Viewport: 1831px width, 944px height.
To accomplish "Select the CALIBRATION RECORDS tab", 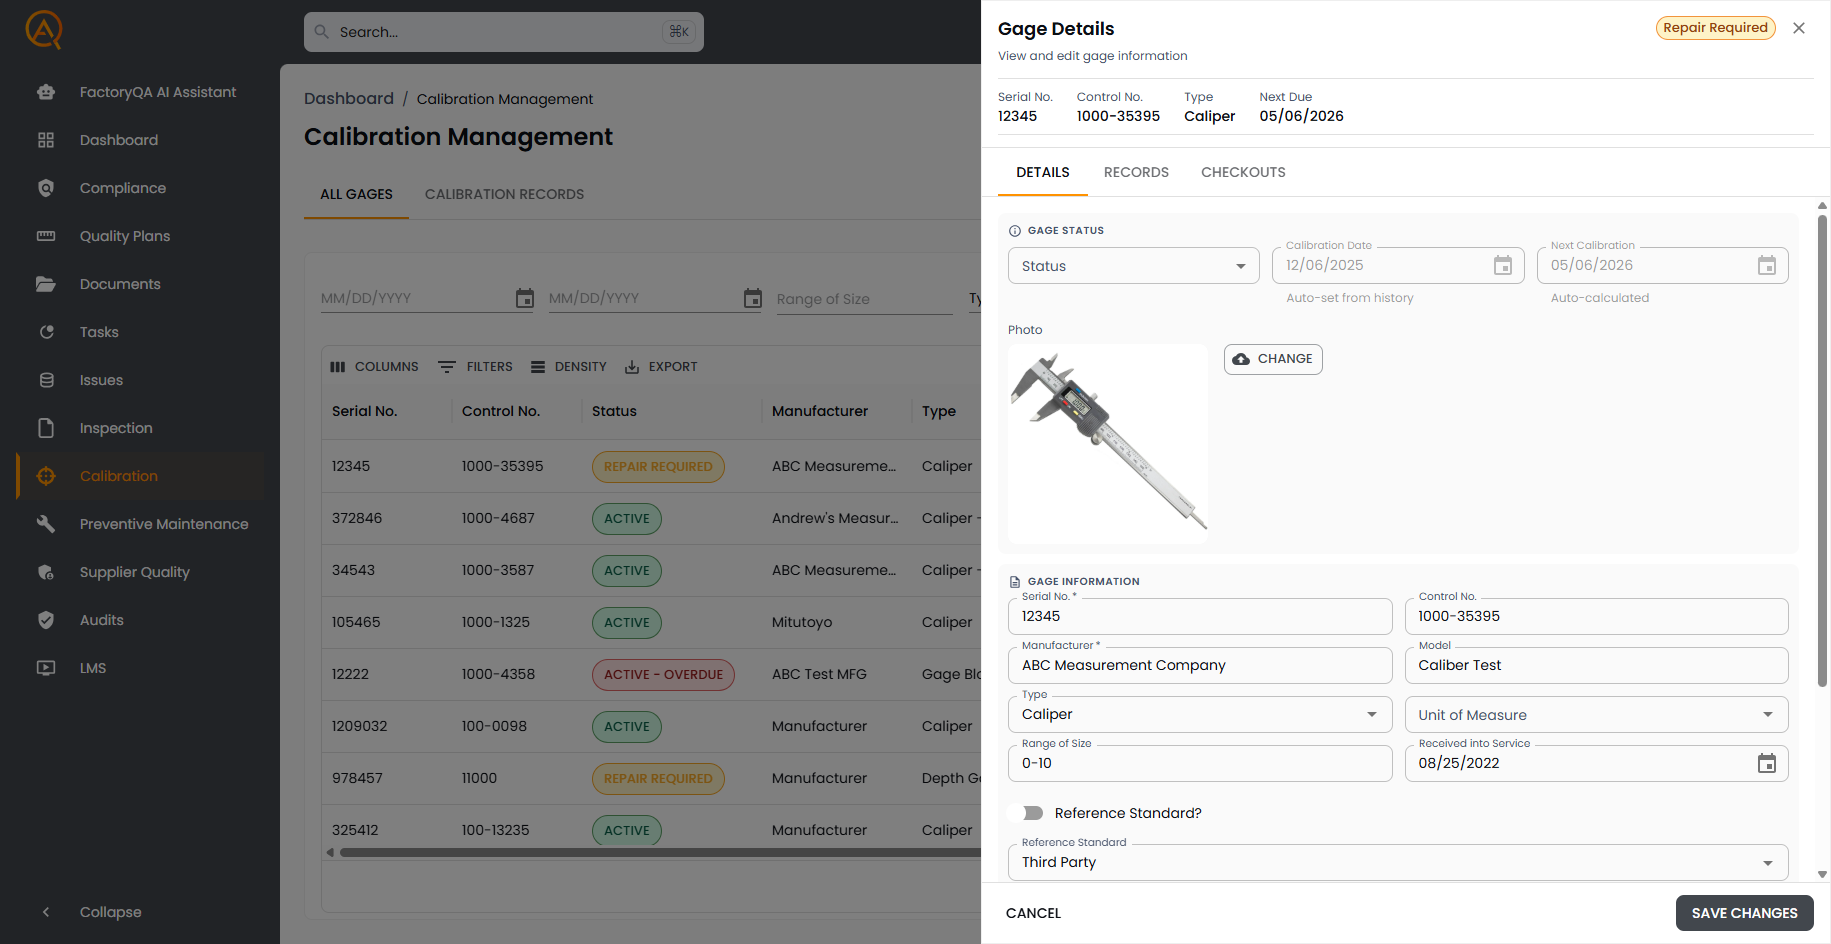I will [x=504, y=194].
